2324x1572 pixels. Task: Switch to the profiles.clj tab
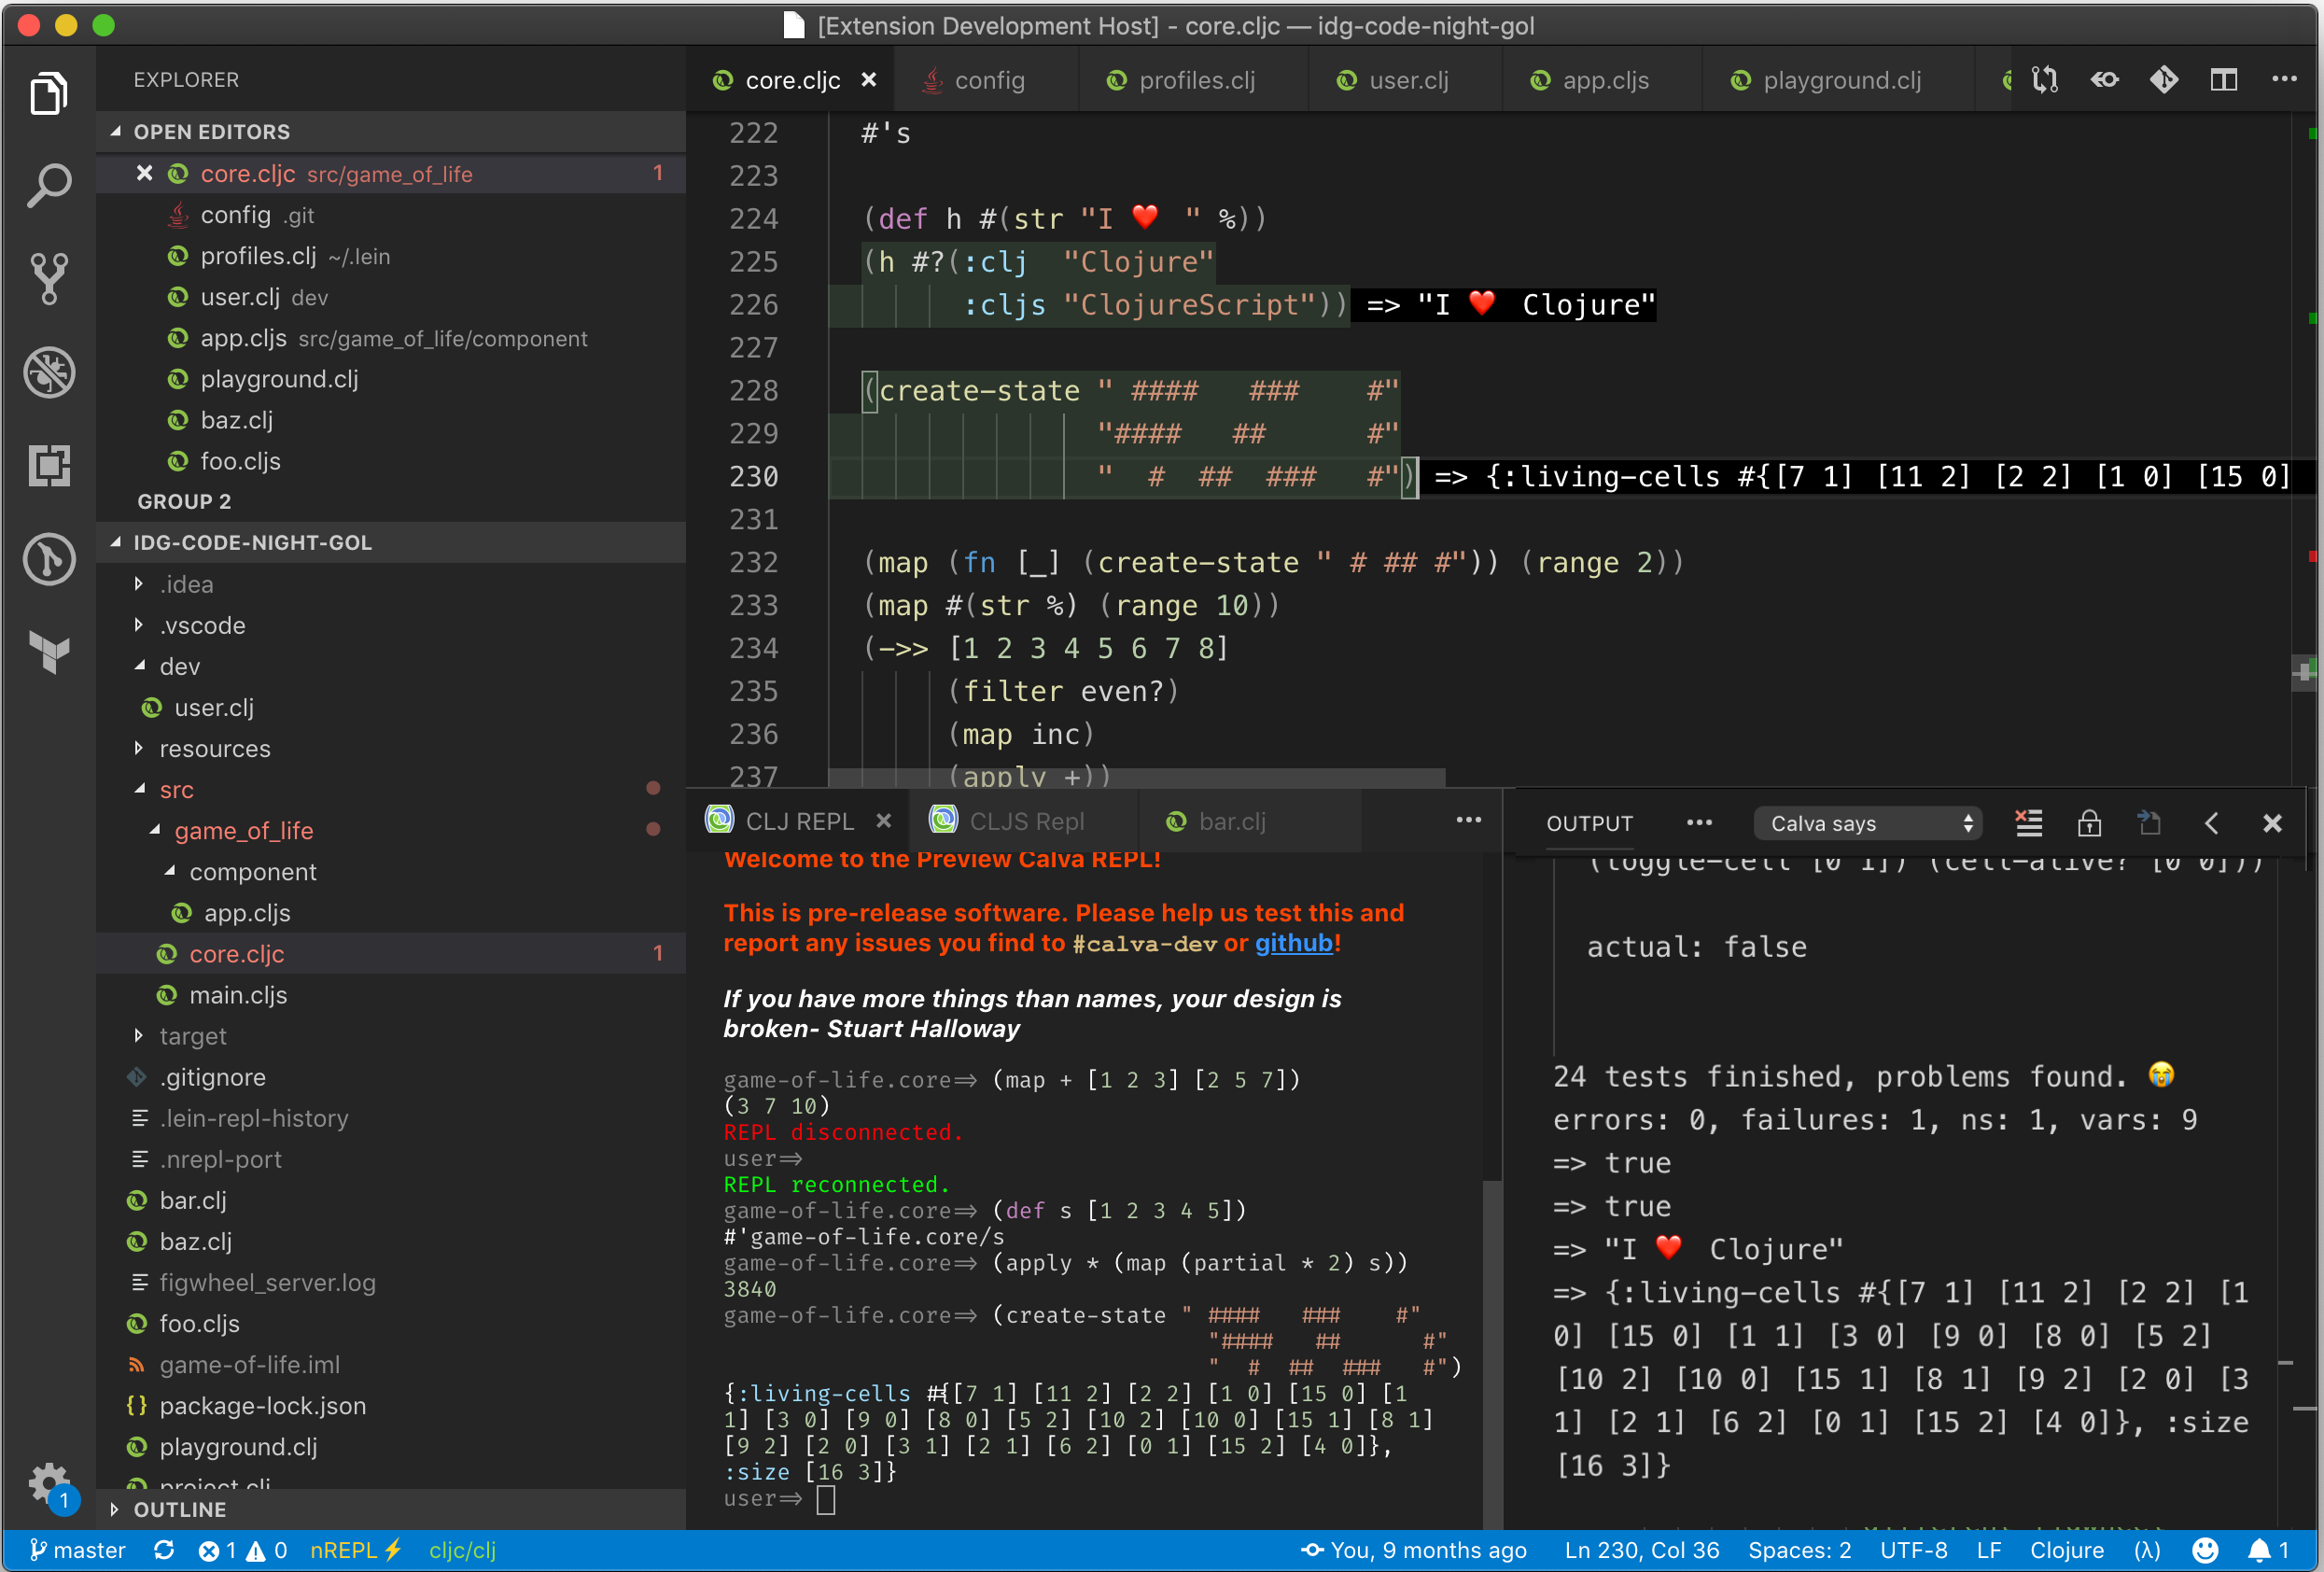tap(1196, 80)
